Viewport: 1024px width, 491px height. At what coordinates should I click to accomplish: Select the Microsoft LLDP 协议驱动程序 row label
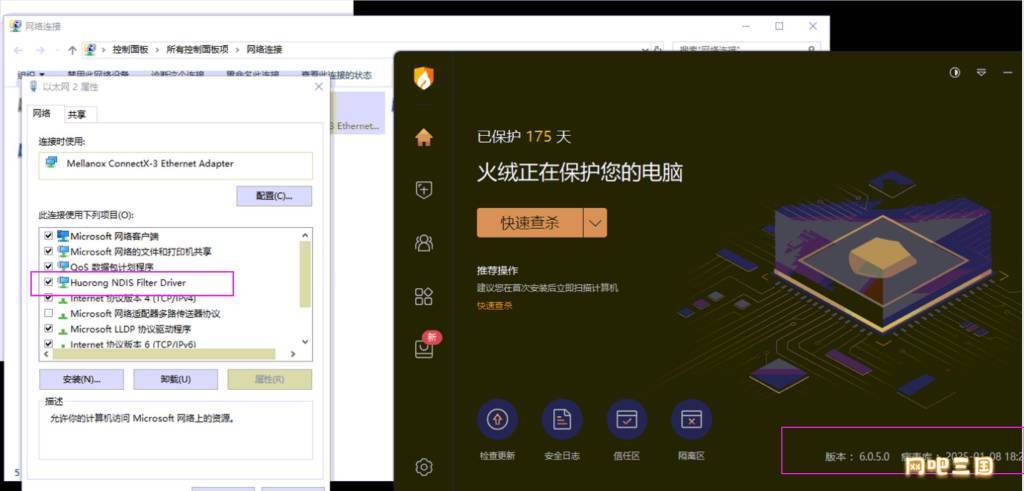click(x=131, y=329)
